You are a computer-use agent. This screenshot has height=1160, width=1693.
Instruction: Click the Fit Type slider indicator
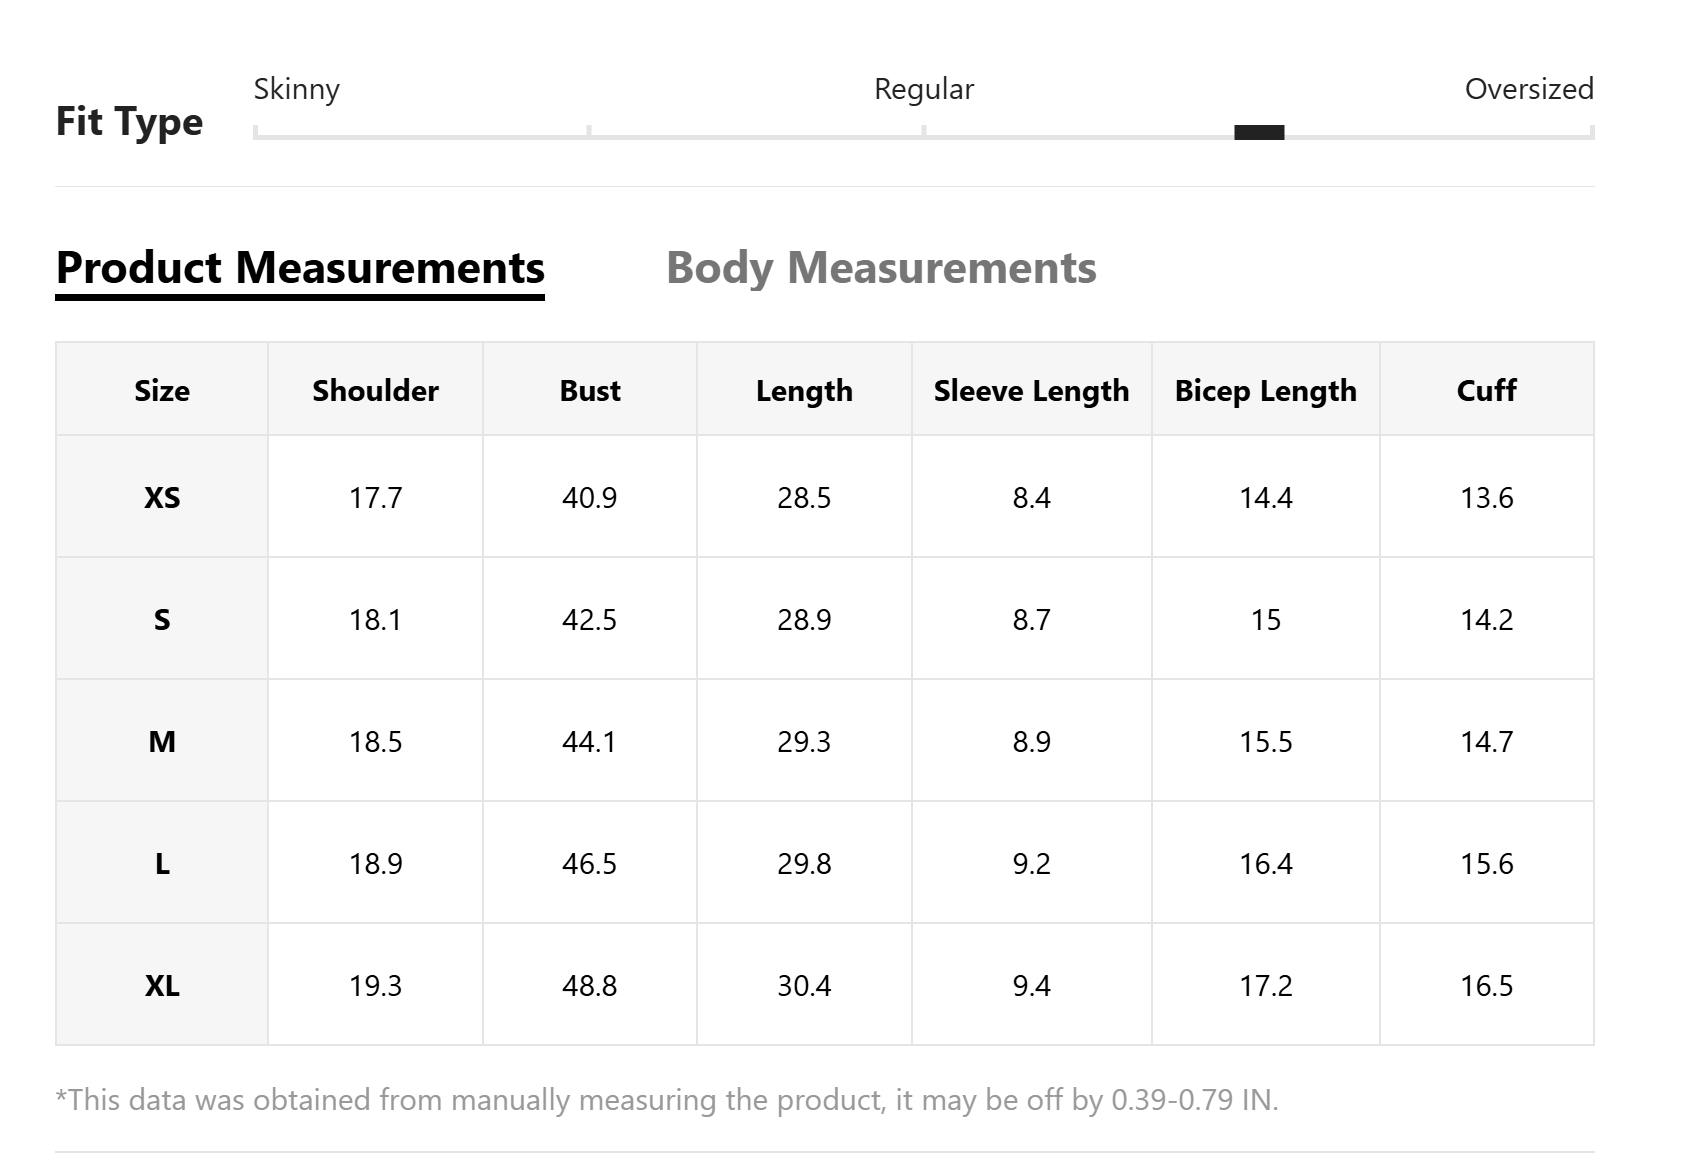click(1259, 132)
